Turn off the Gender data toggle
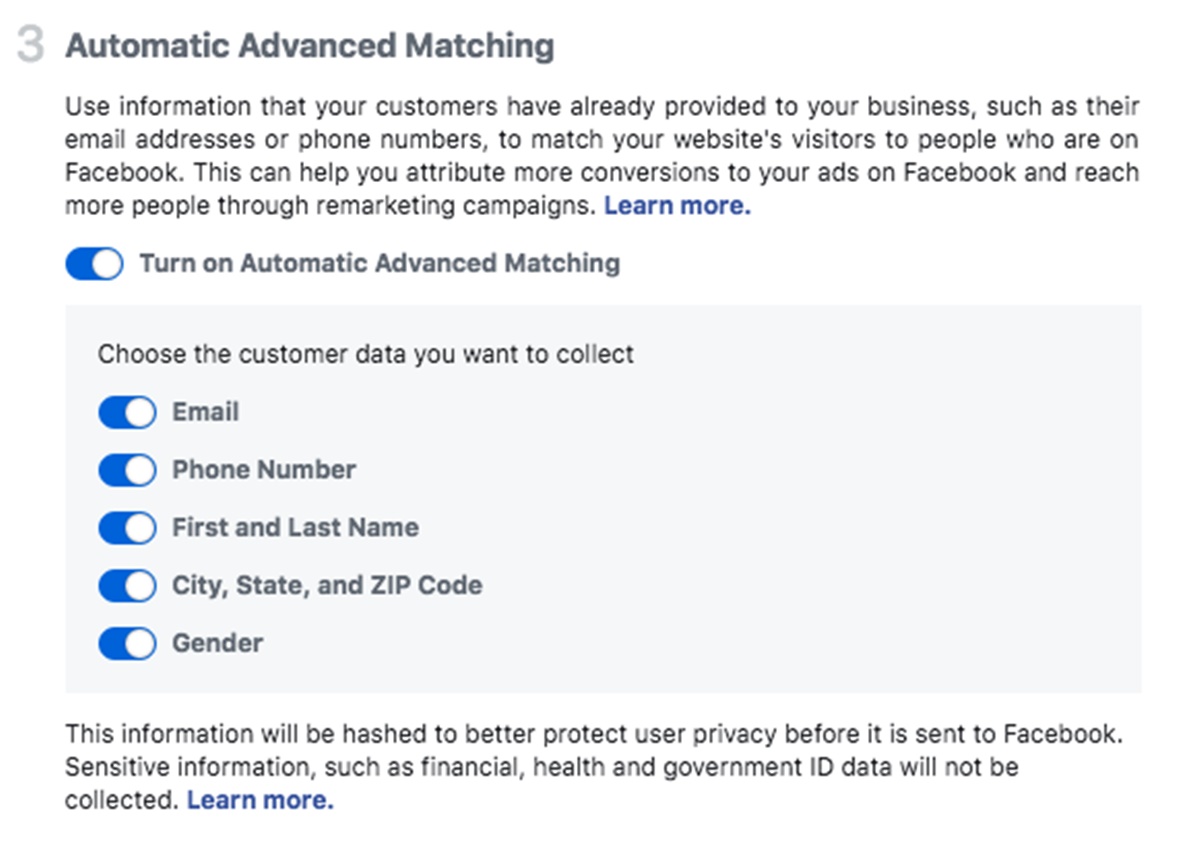This screenshot has height=863, width=1200. [127, 643]
